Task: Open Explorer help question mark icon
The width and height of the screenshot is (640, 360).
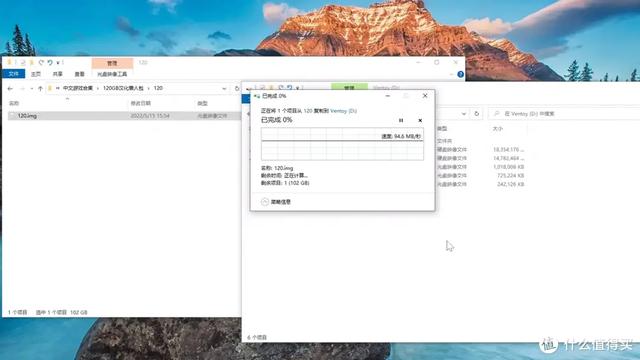Action: point(460,74)
